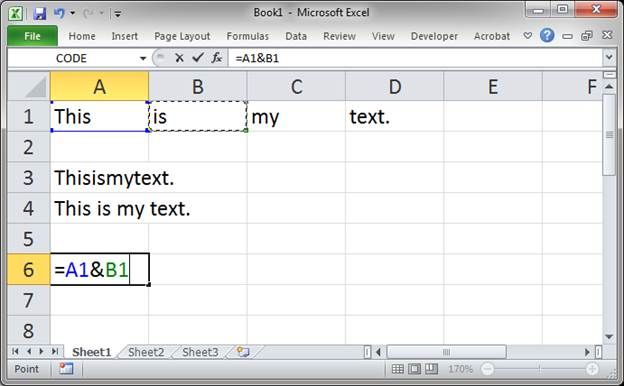Open the Insert ribbon tab

click(125, 36)
